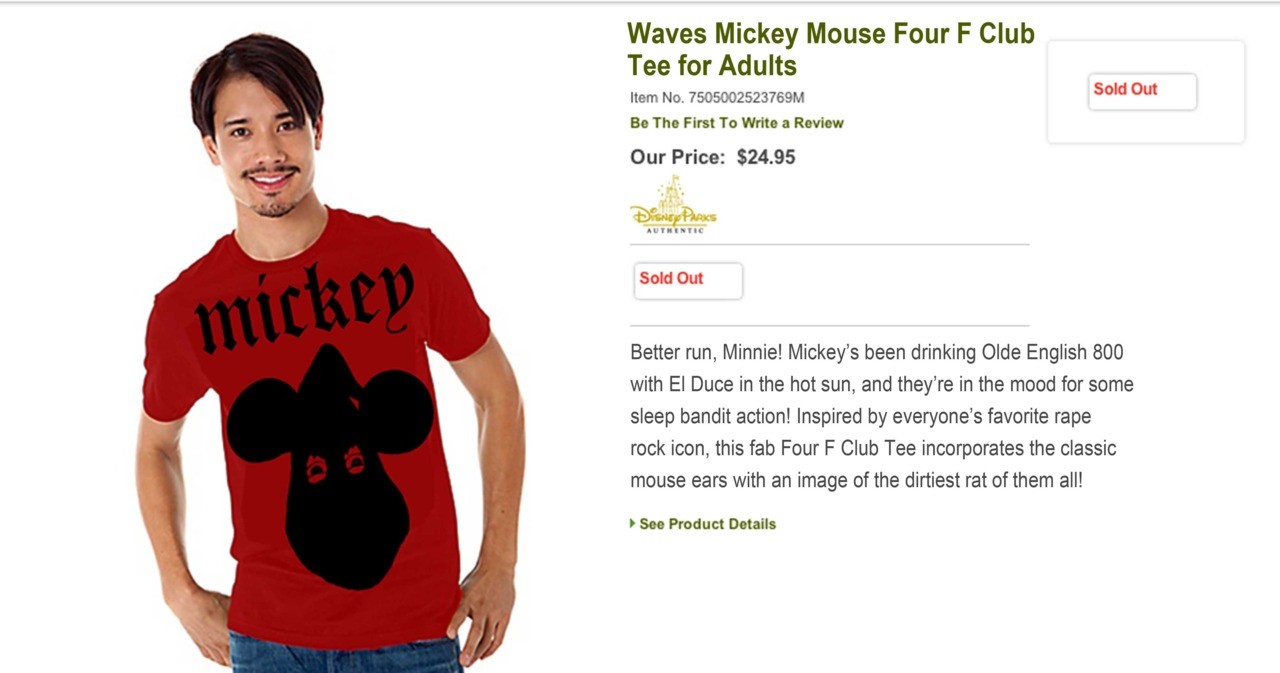Image resolution: width=1280 pixels, height=673 pixels.
Task: Expand the See Product Details section
Action: 707,524
